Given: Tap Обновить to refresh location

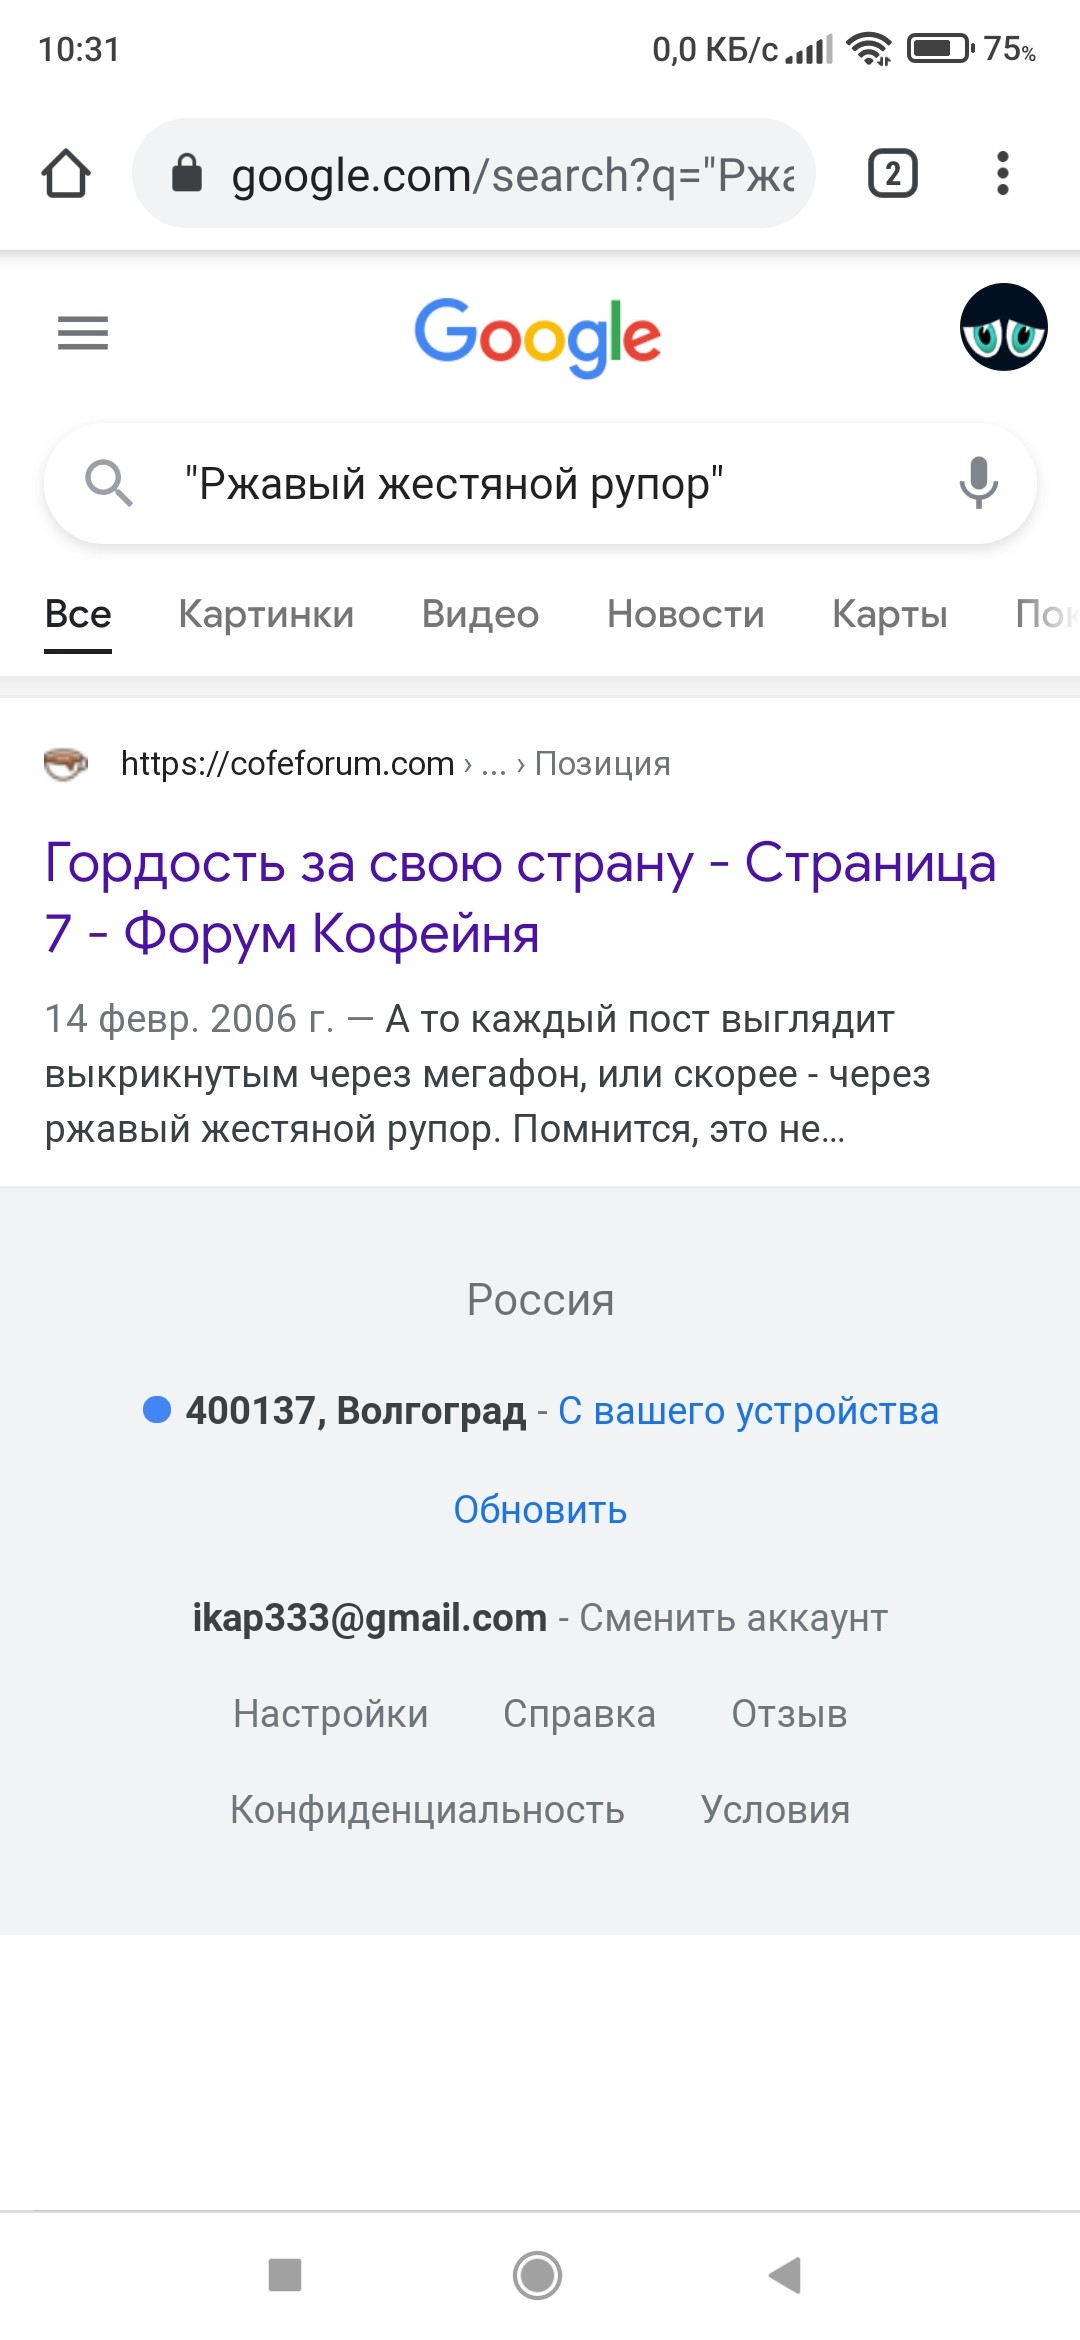Looking at the screenshot, I should (540, 1510).
